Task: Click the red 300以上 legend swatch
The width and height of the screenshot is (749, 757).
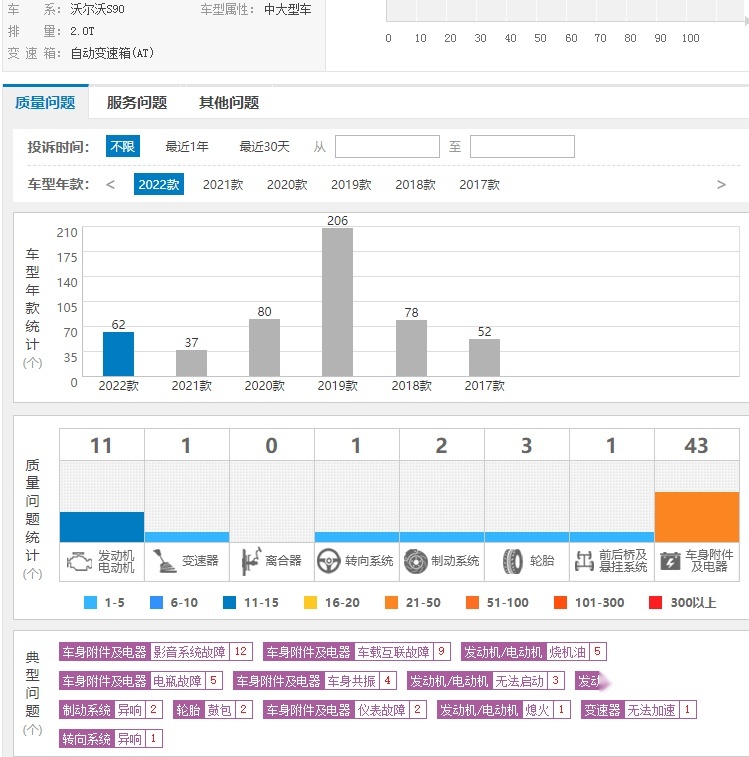Action: (655, 603)
